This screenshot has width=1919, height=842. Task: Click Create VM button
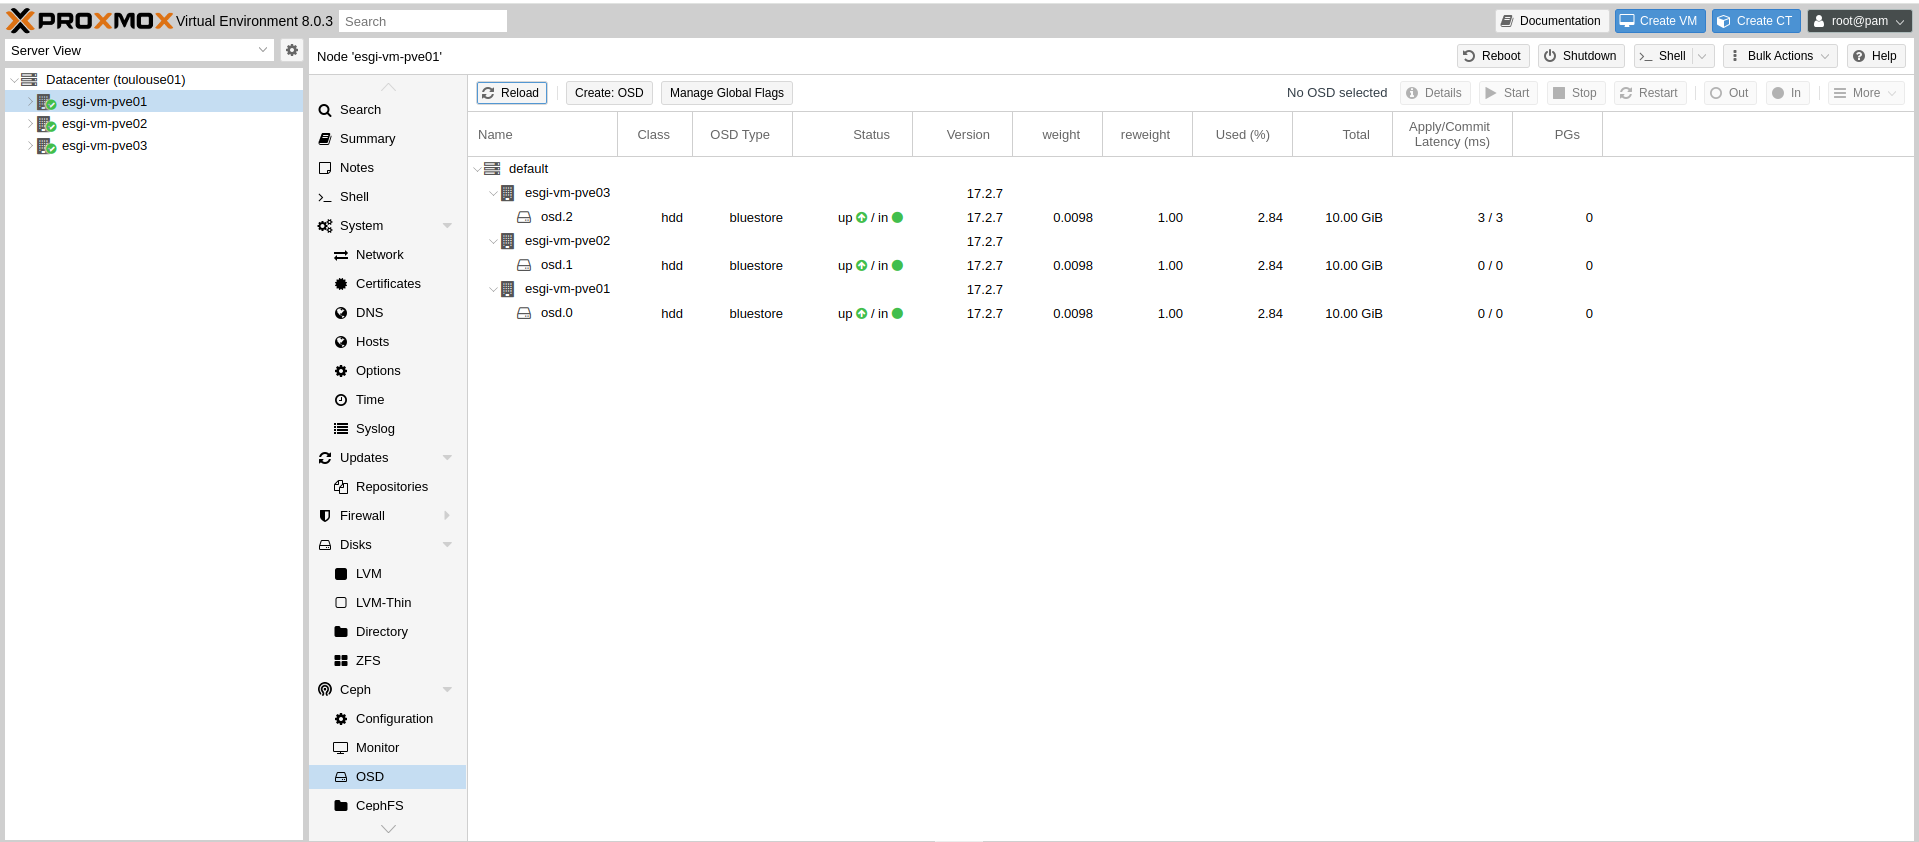pos(1658,21)
